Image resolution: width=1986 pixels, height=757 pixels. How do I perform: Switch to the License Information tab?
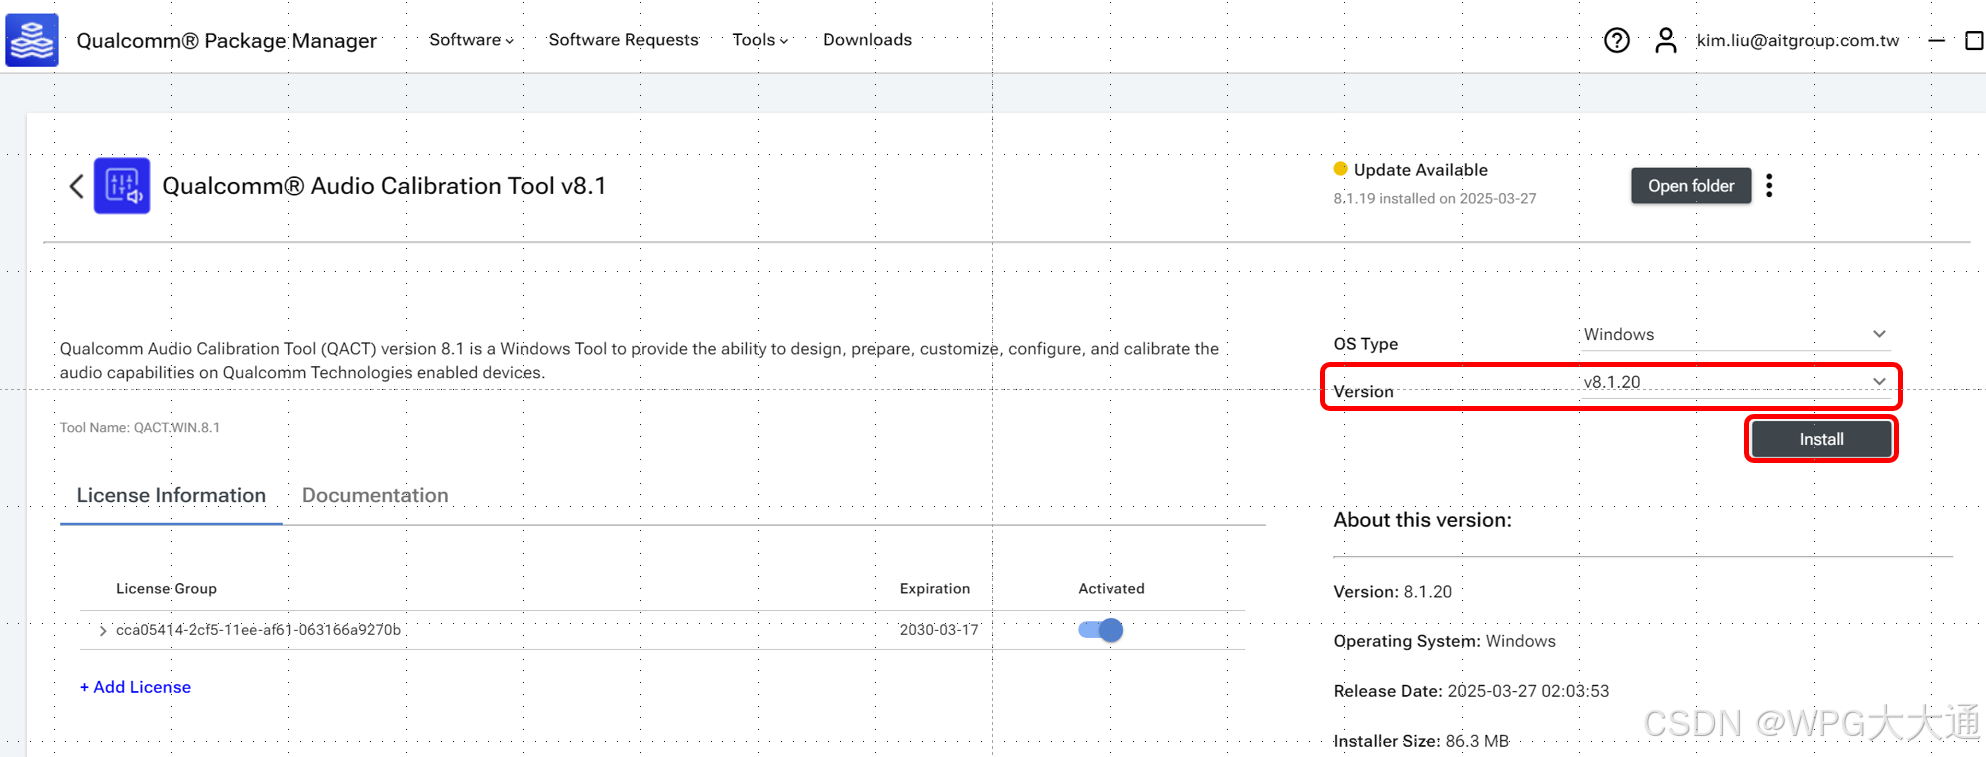point(171,495)
